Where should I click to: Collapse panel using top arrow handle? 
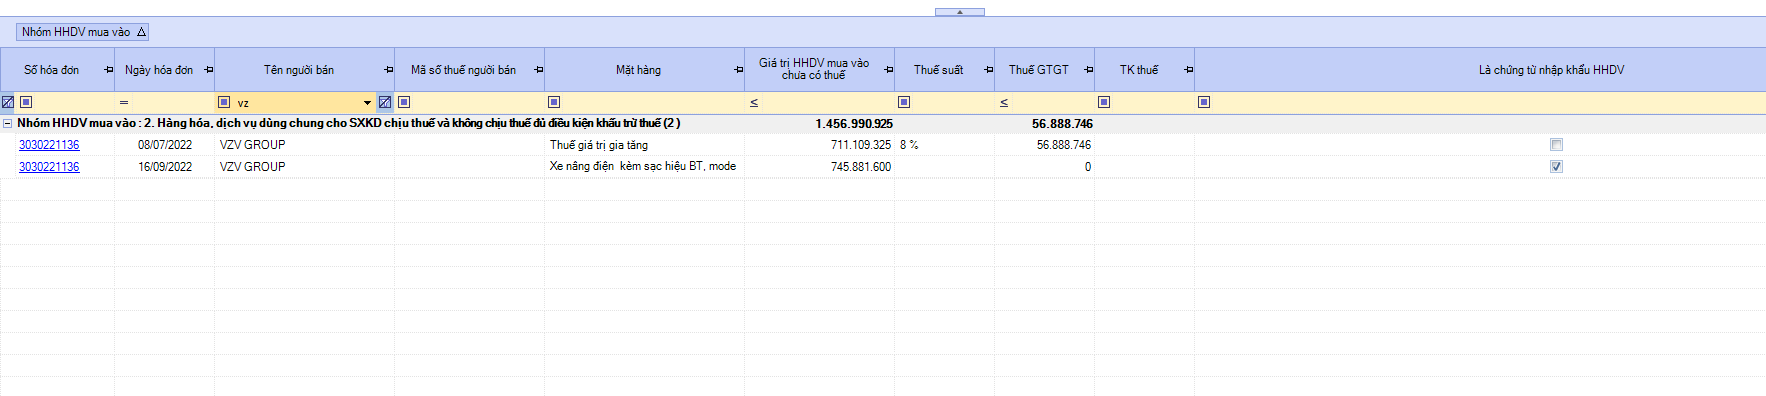click(960, 12)
